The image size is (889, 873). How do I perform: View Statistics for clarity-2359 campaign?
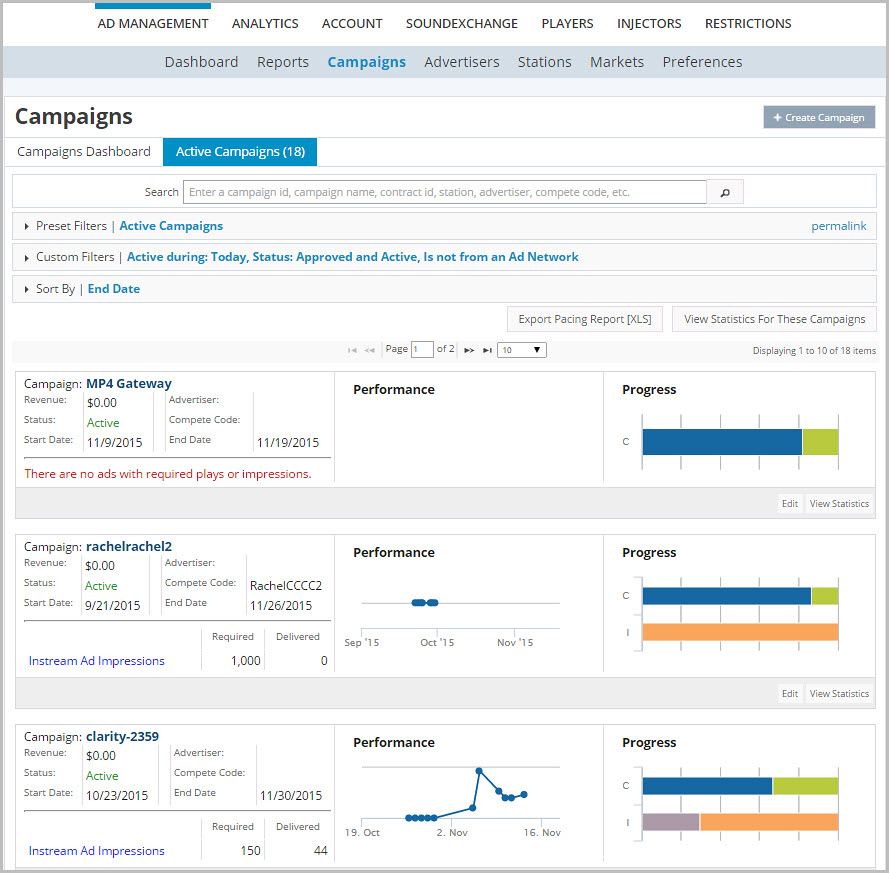click(838, 868)
